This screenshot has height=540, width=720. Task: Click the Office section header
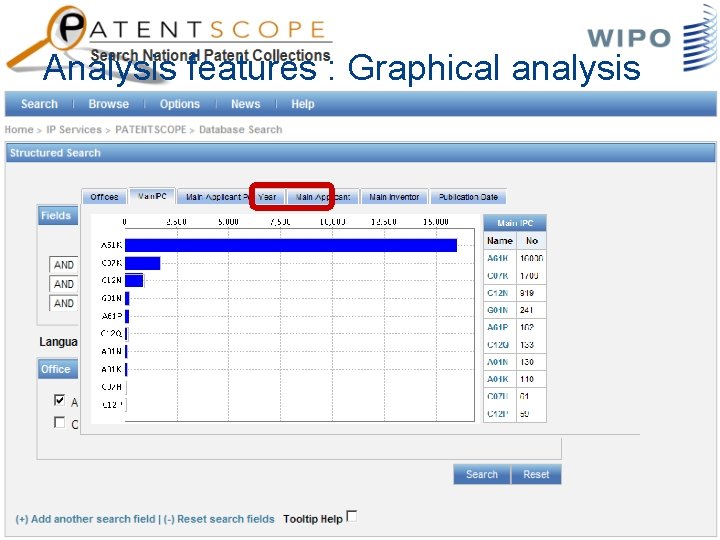click(x=58, y=369)
